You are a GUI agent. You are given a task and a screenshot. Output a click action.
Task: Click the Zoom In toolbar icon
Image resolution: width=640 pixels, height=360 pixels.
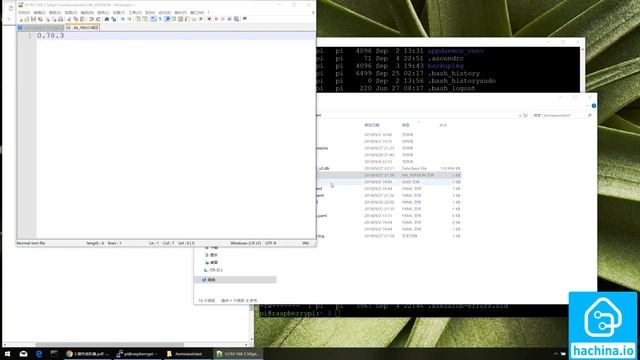click(123, 19)
